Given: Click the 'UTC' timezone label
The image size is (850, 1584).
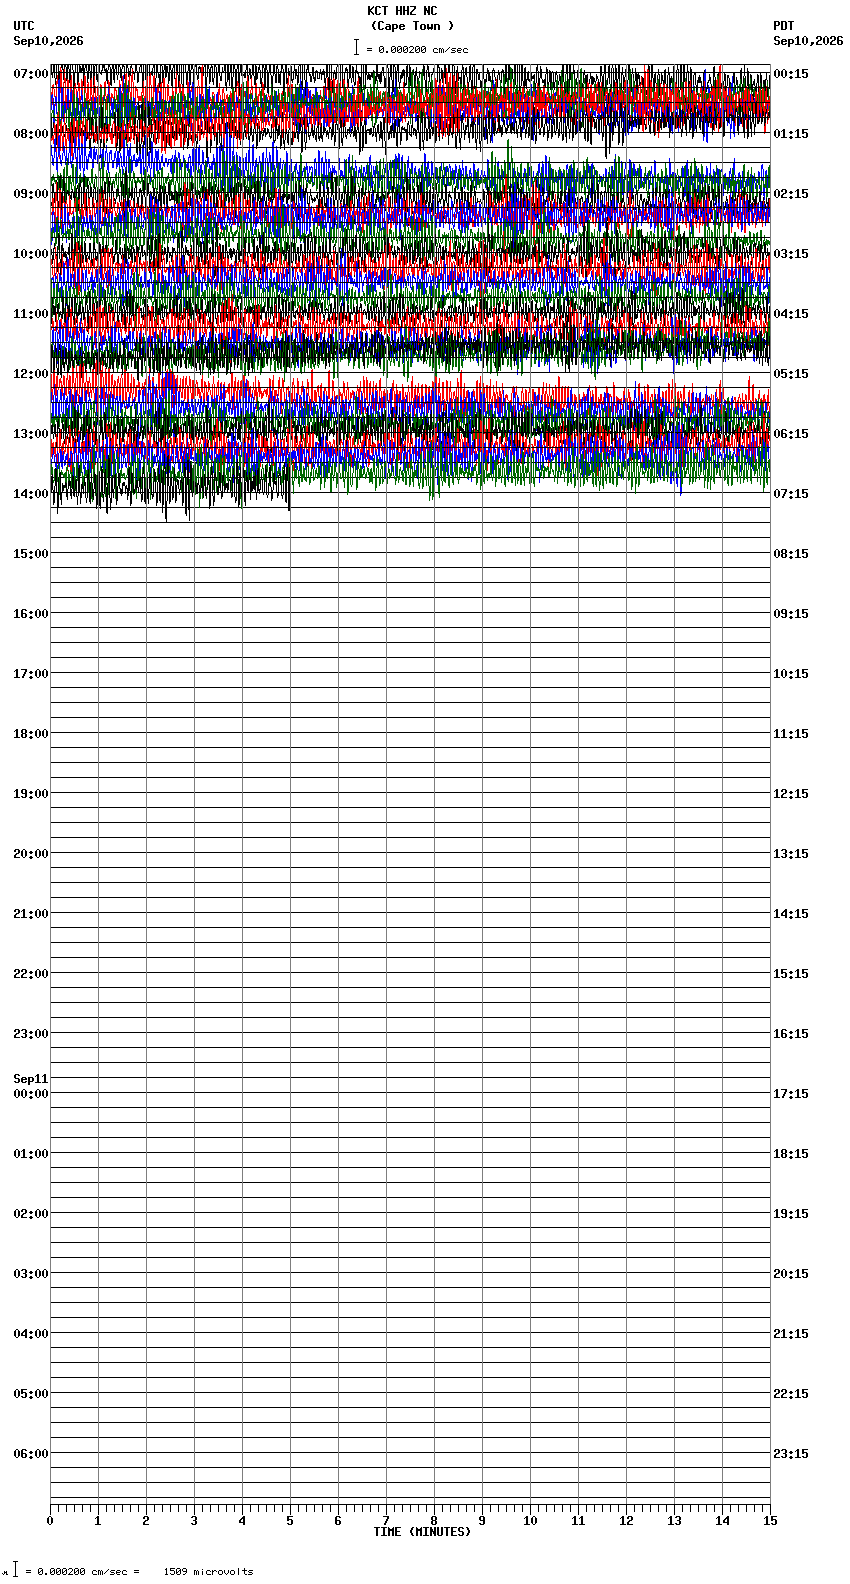Looking at the screenshot, I should pyautogui.click(x=24, y=27).
